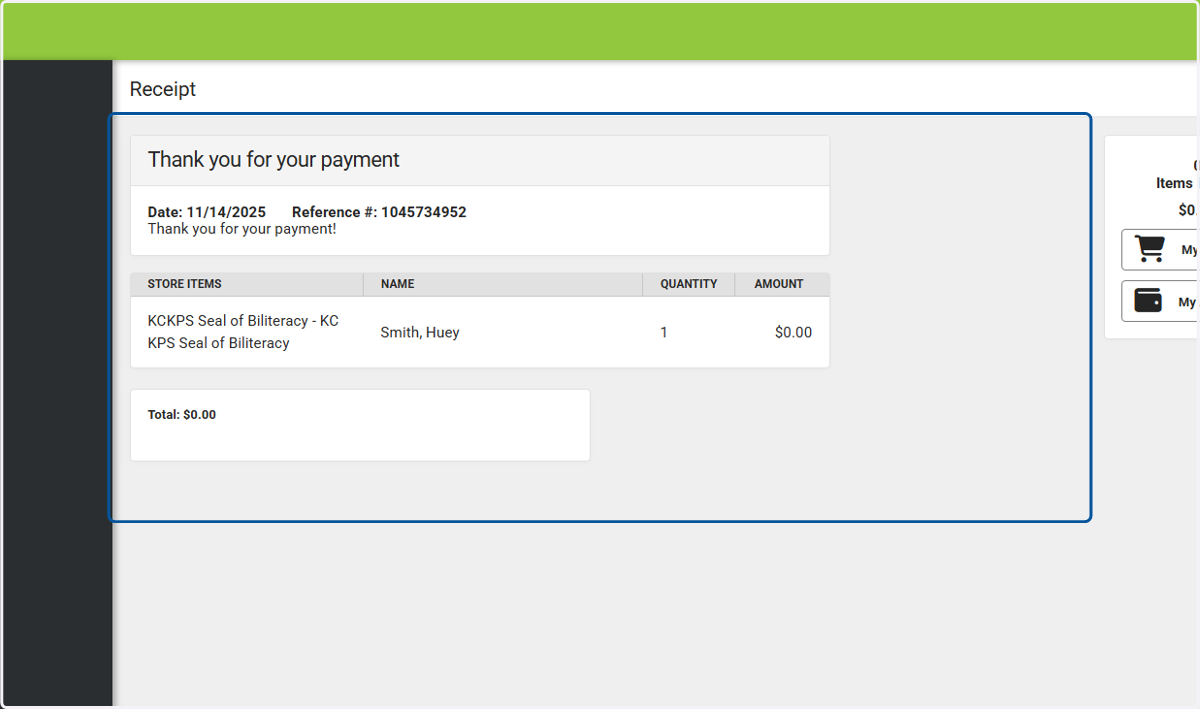1200x709 pixels.
Task: Select the KCKPS Seal of Biliteracy item
Action: (243, 332)
